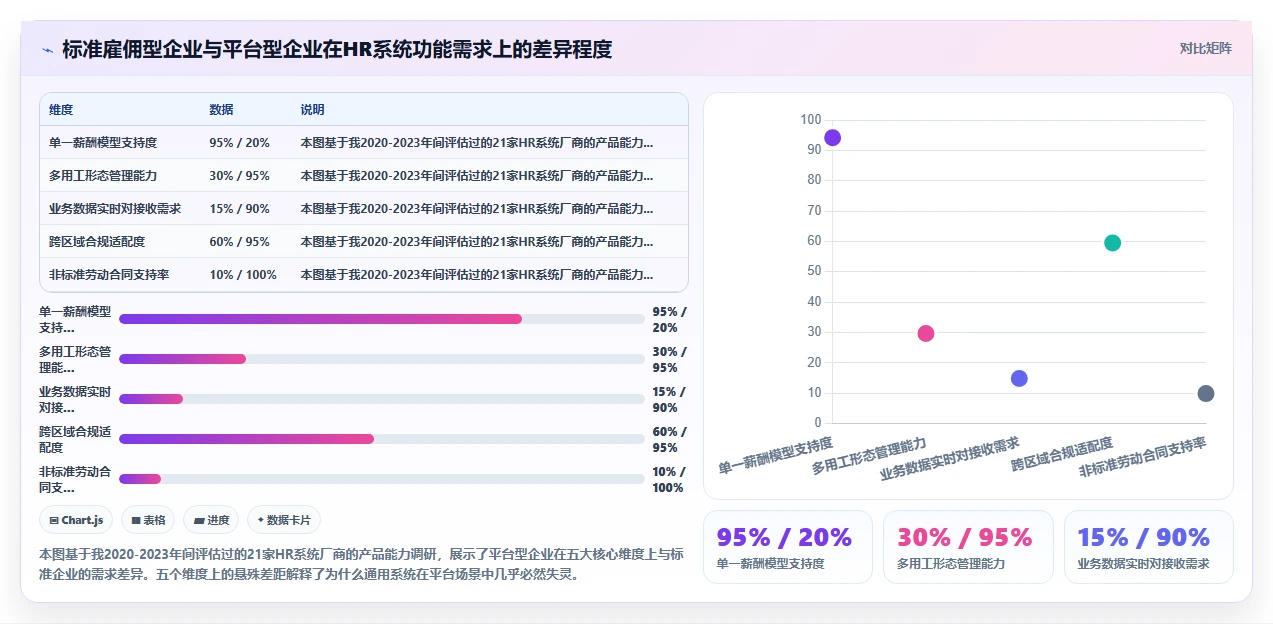Click the lightning icon beside the title
Screen dimensions: 1273x624
[47, 49]
